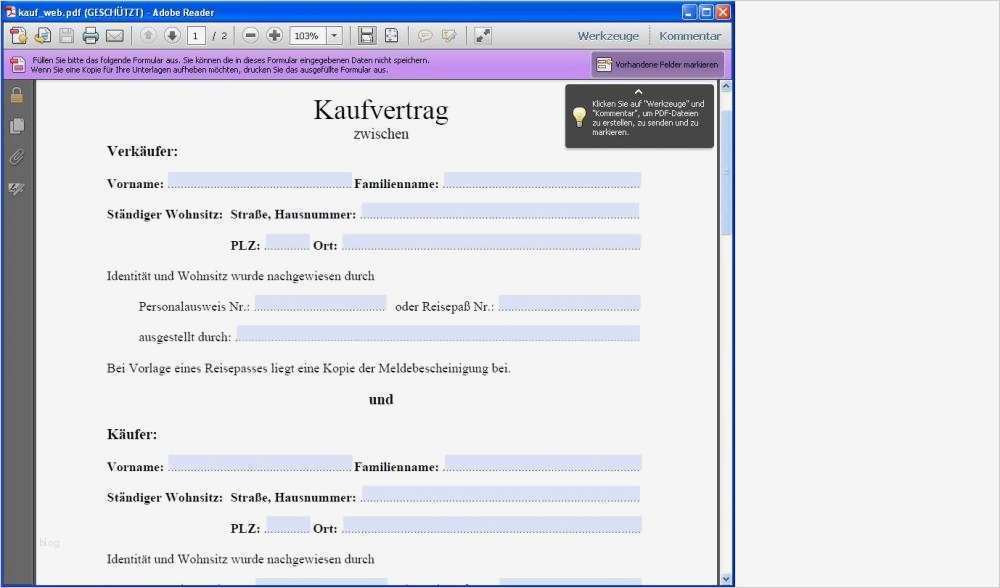Image resolution: width=1000 pixels, height=588 pixels.
Task: Minimize the Adobe Reader window
Action: pyautogui.click(x=689, y=11)
